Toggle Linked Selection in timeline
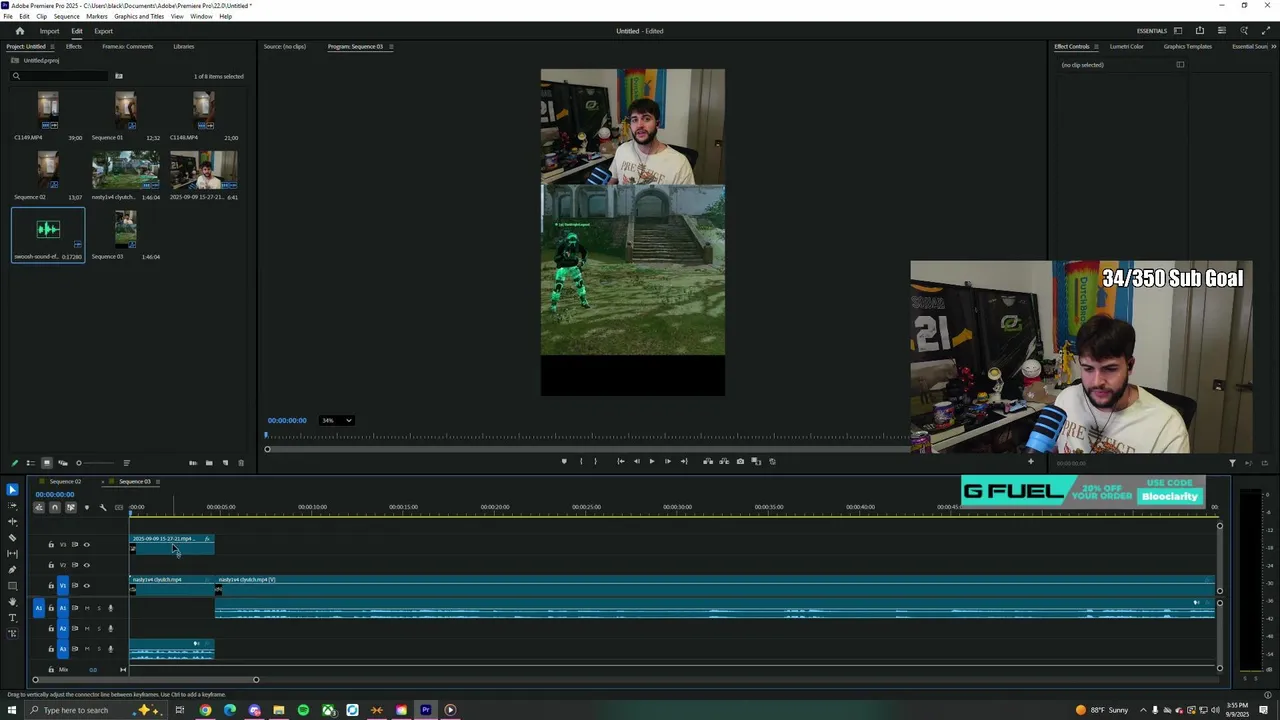 [x=70, y=507]
